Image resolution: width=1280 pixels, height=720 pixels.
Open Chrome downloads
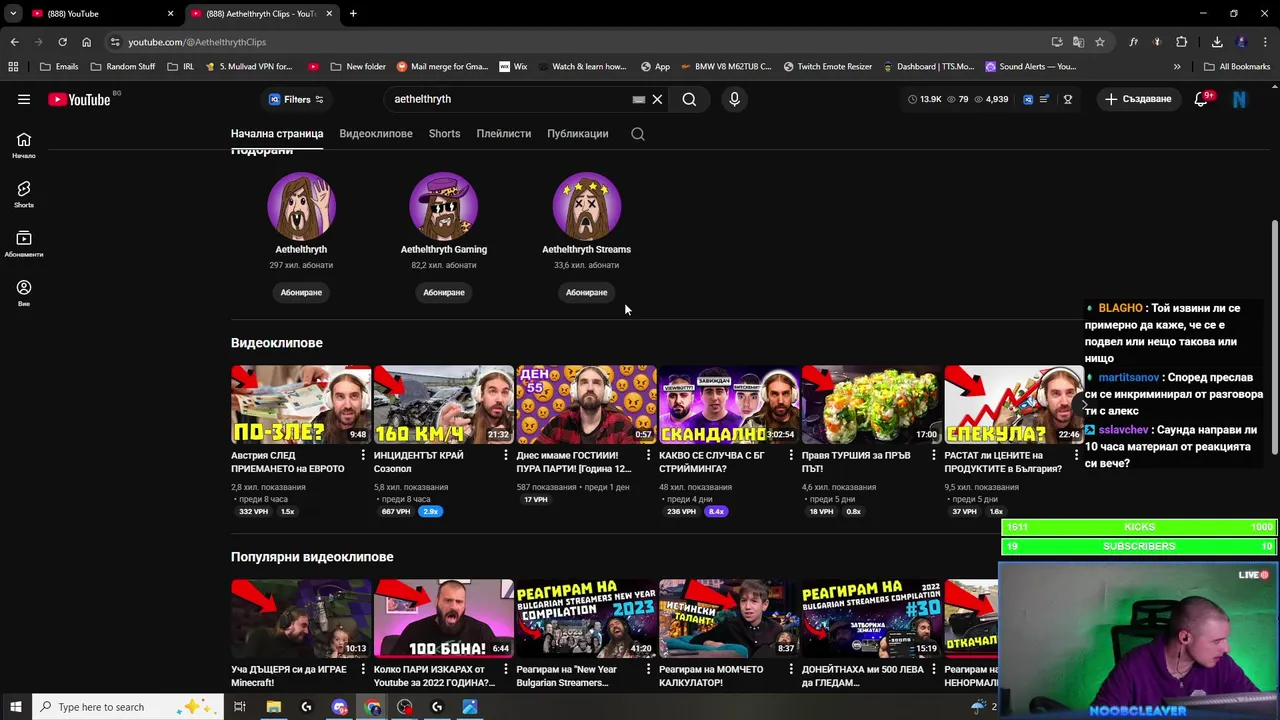point(1217,42)
